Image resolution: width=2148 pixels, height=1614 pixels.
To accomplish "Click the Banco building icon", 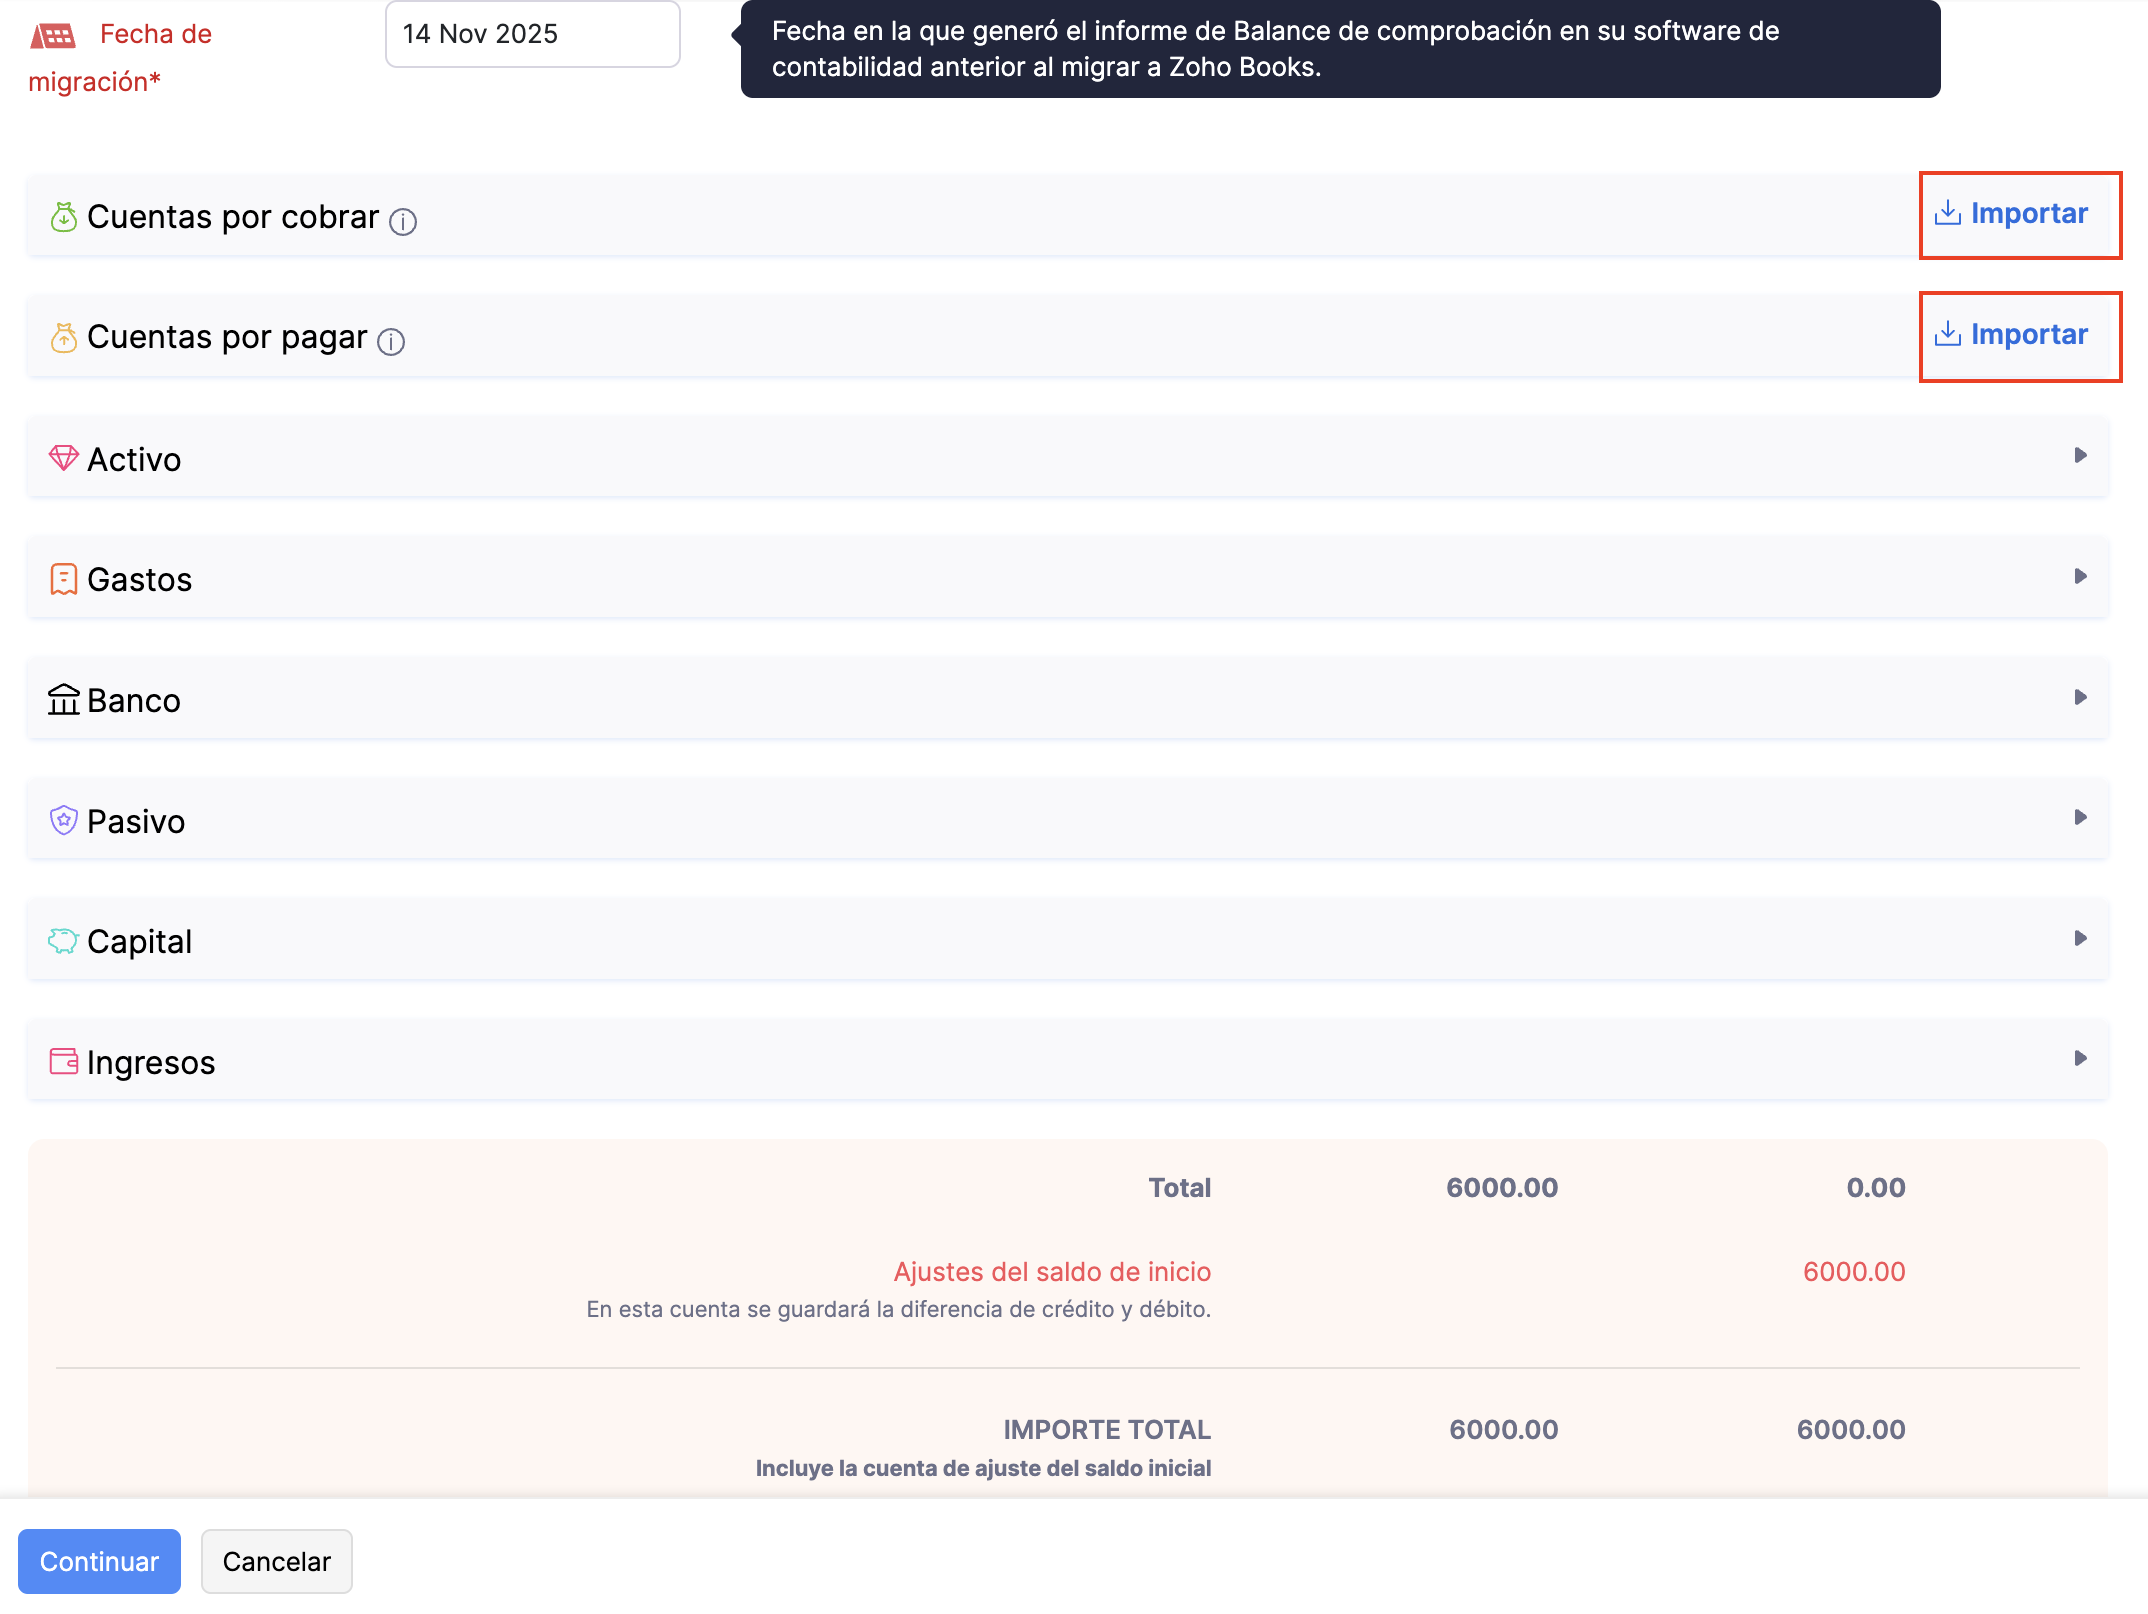I will point(63,700).
